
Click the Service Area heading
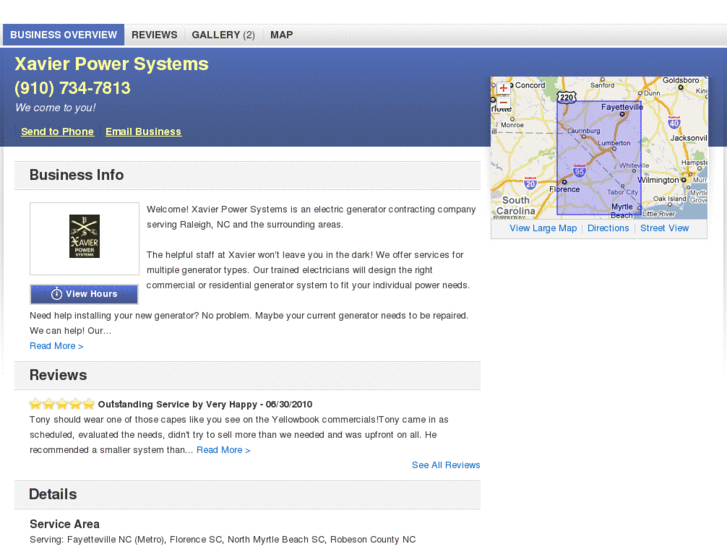tap(64, 524)
